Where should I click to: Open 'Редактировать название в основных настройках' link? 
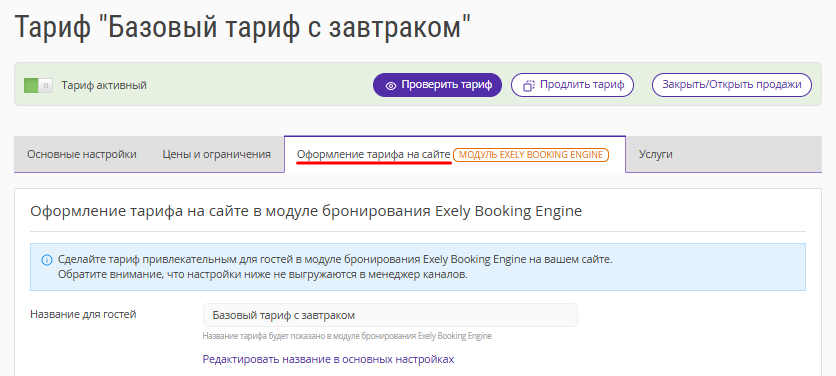tap(328, 359)
